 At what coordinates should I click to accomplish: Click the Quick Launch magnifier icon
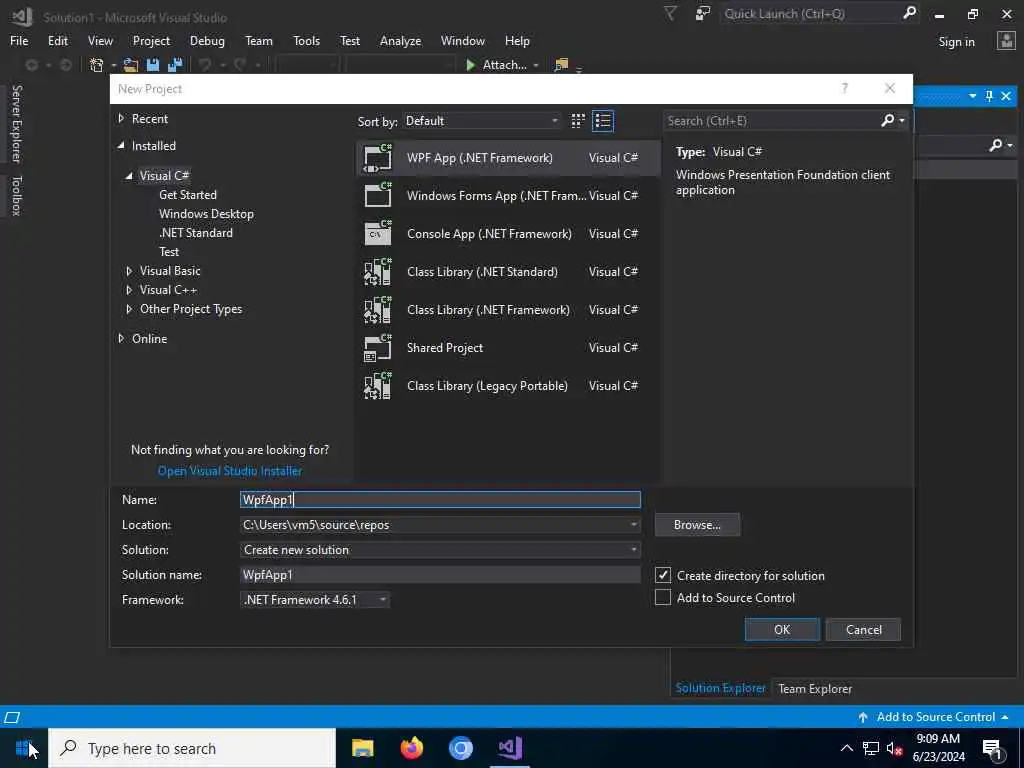pos(909,13)
